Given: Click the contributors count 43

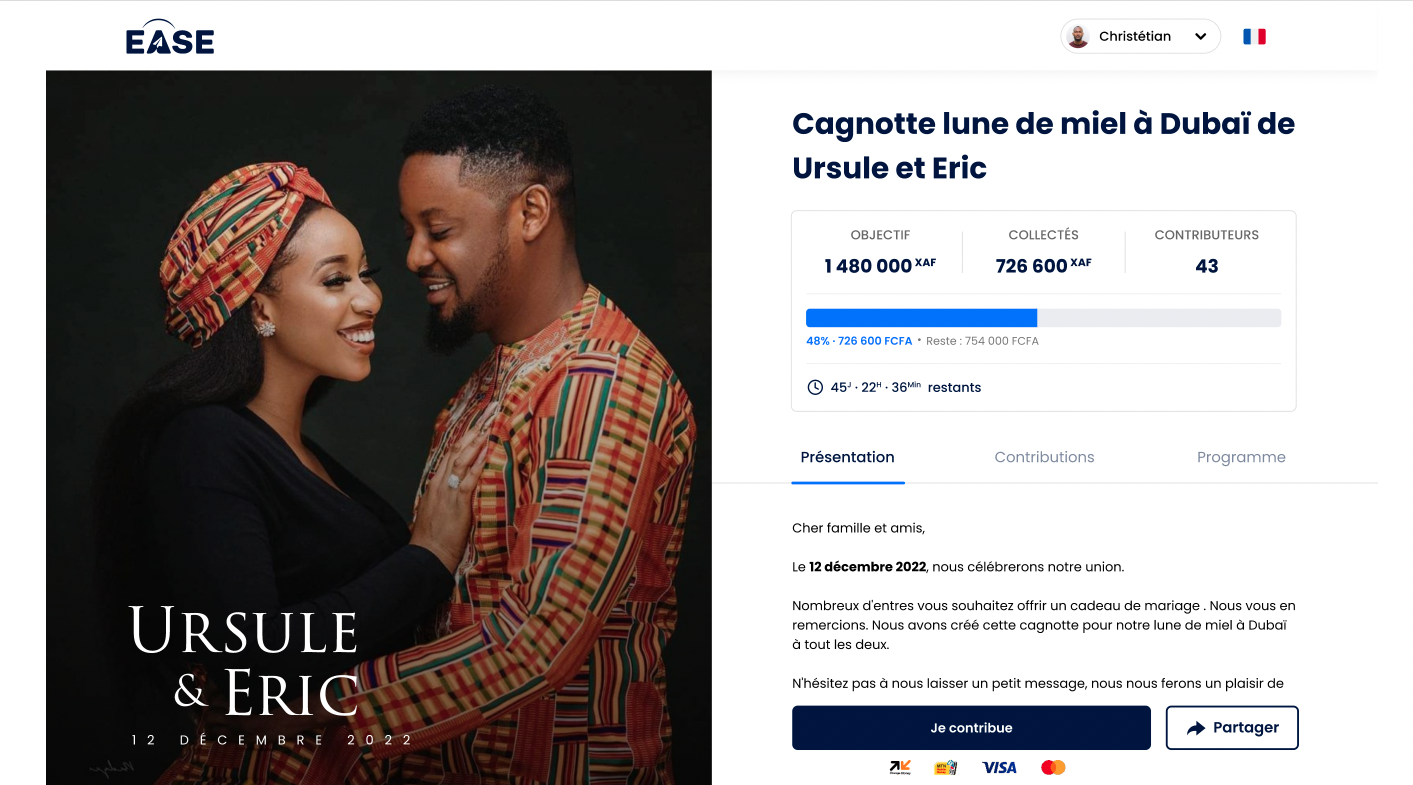Looking at the screenshot, I should (x=1207, y=266).
